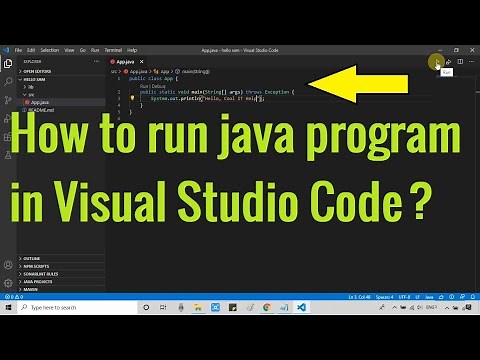This screenshot has width=480, height=360.
Task: Click the Debug CodeLens link above main
Action: [x=159, y=86]
